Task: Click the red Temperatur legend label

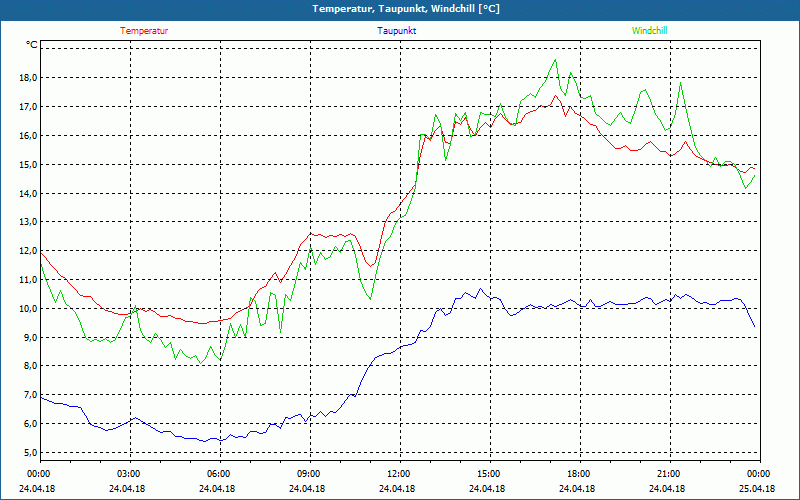Action: point(144,30)
